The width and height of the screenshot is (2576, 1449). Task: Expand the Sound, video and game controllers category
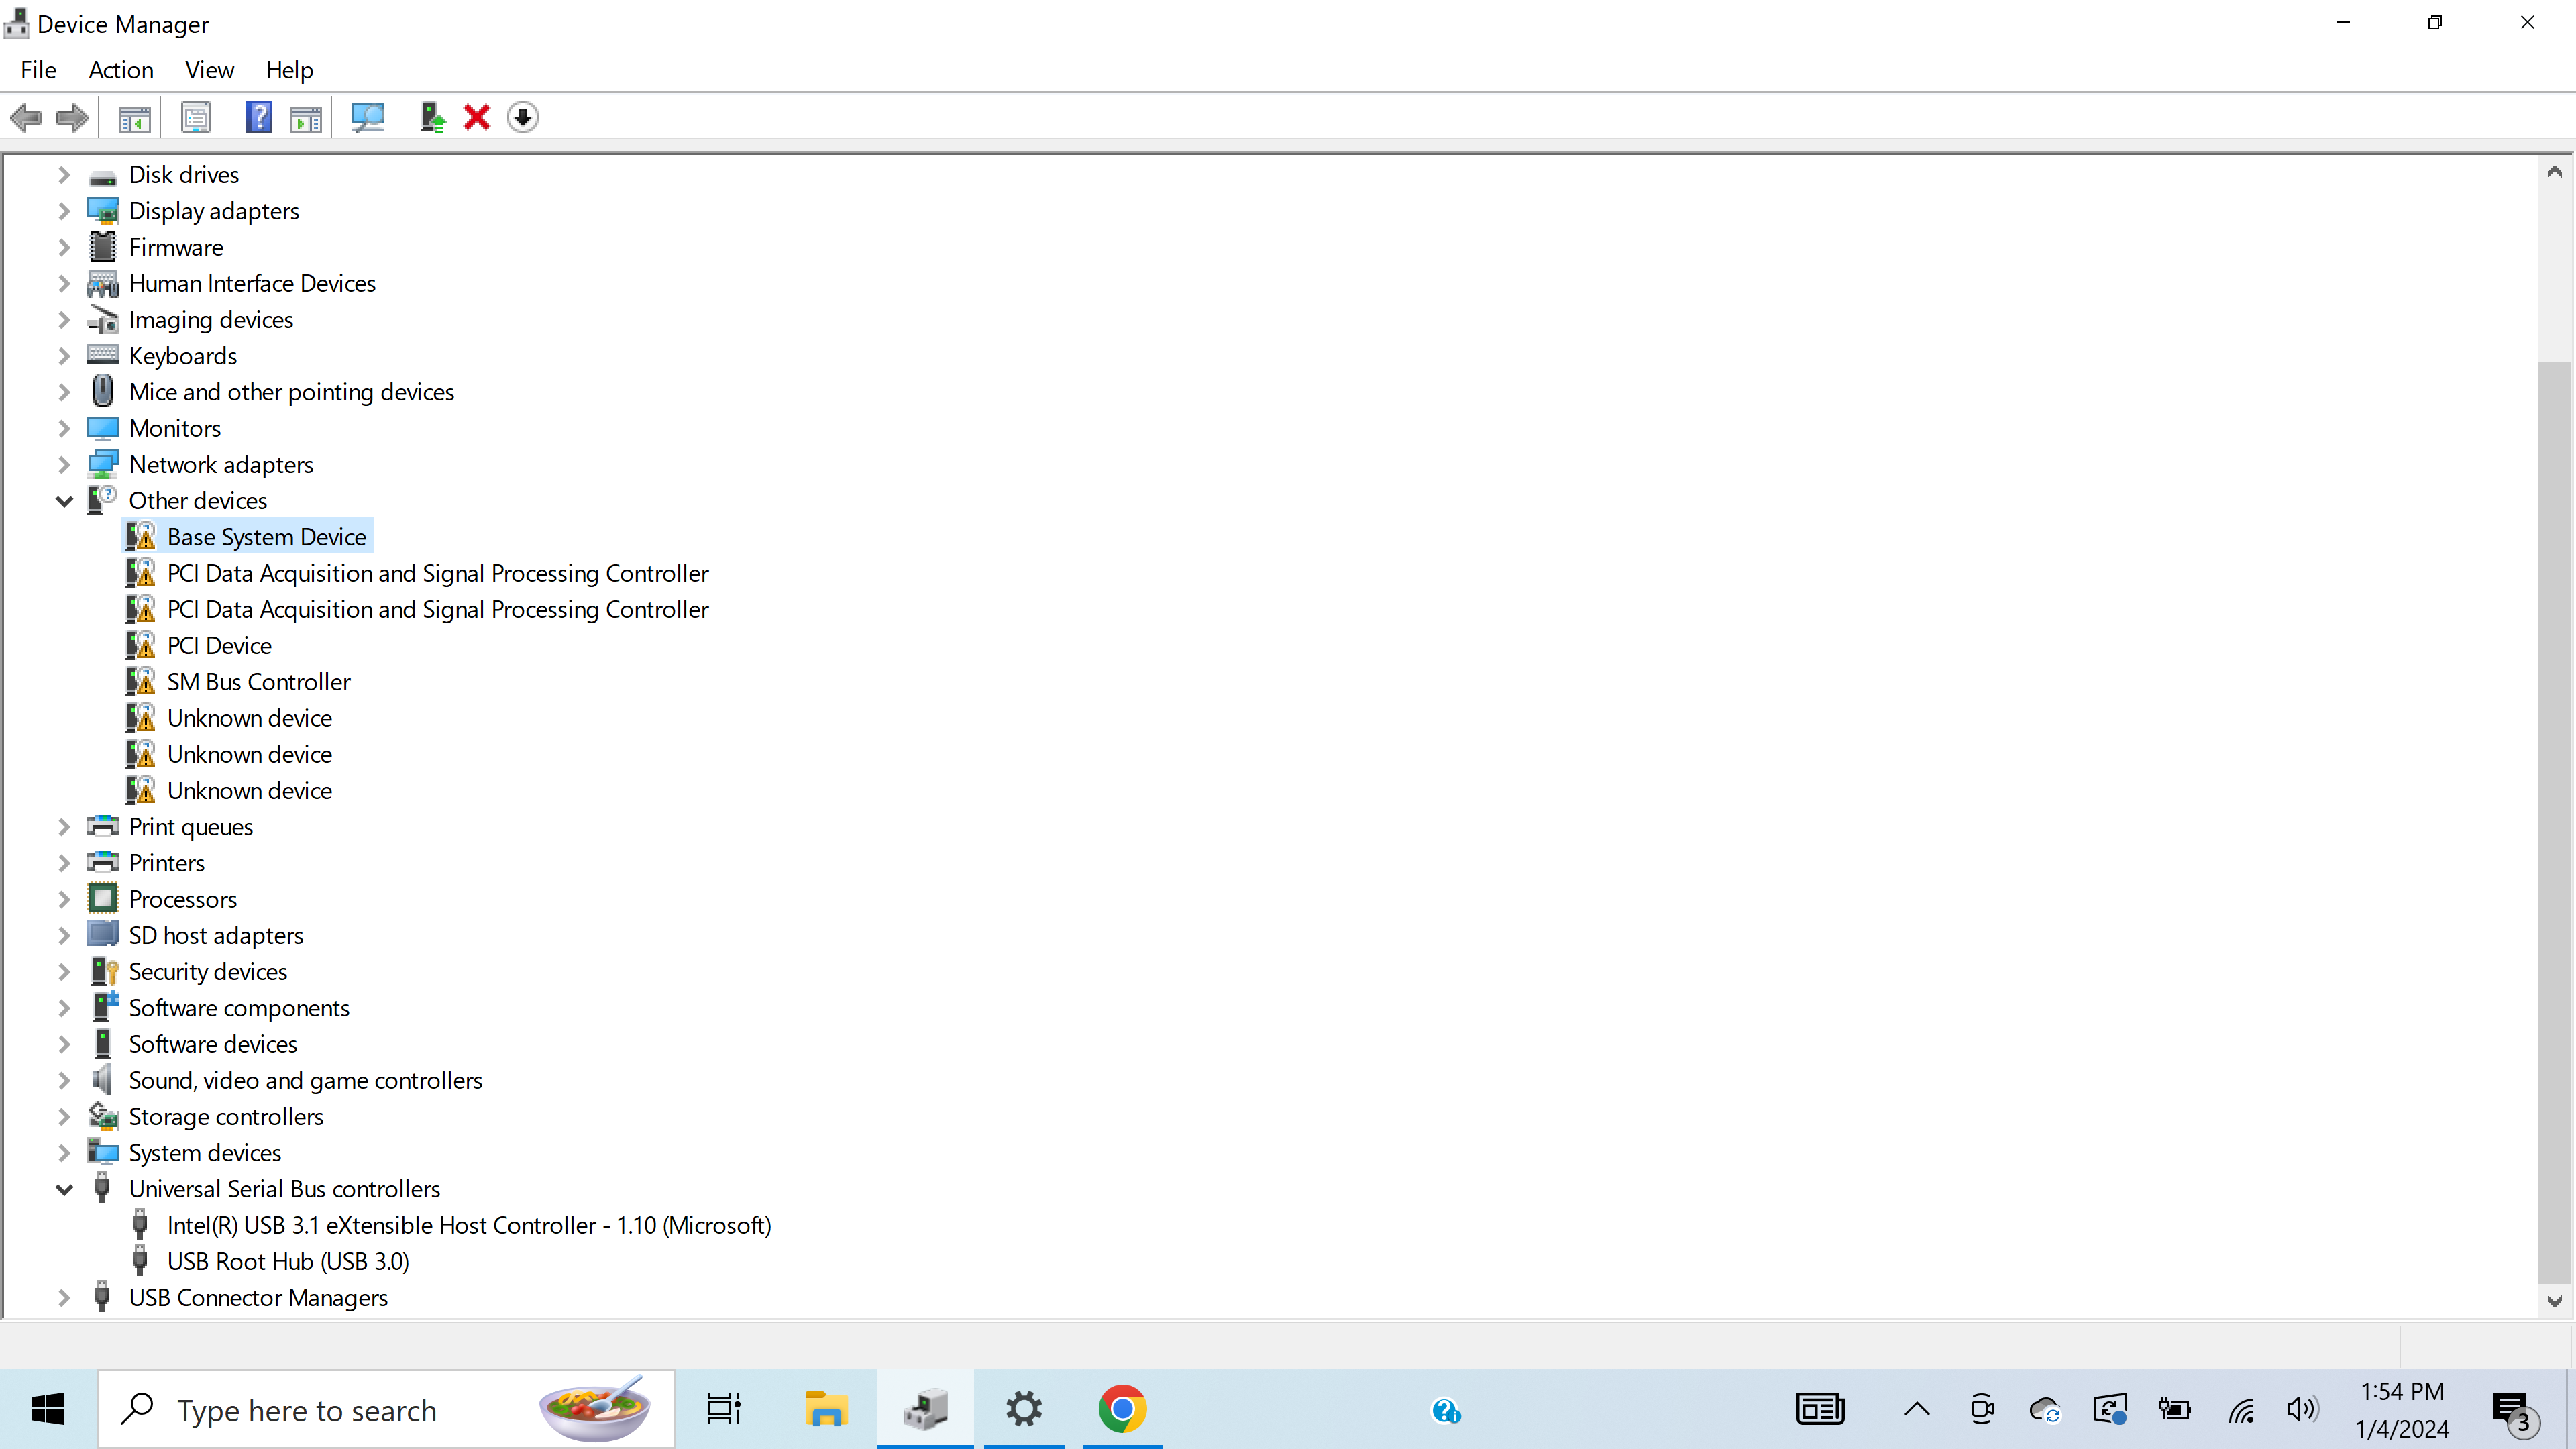coord(64,1080)
